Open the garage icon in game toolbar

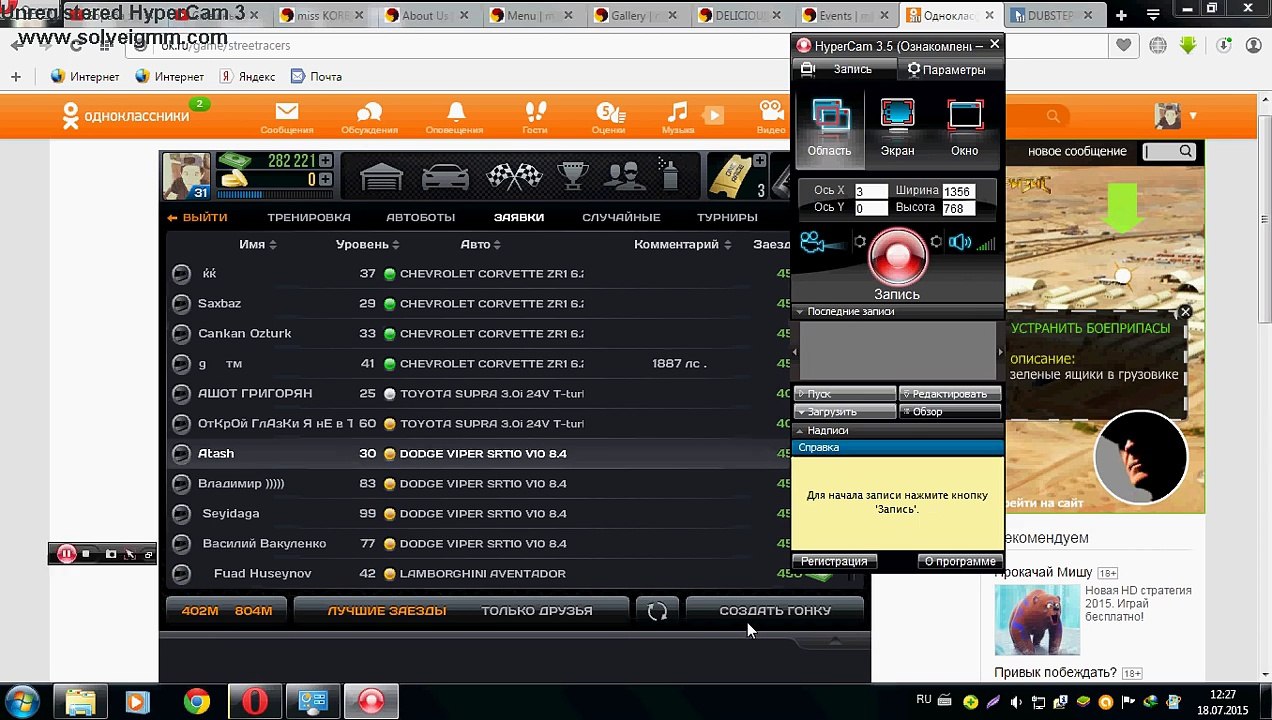pos(380,176)
